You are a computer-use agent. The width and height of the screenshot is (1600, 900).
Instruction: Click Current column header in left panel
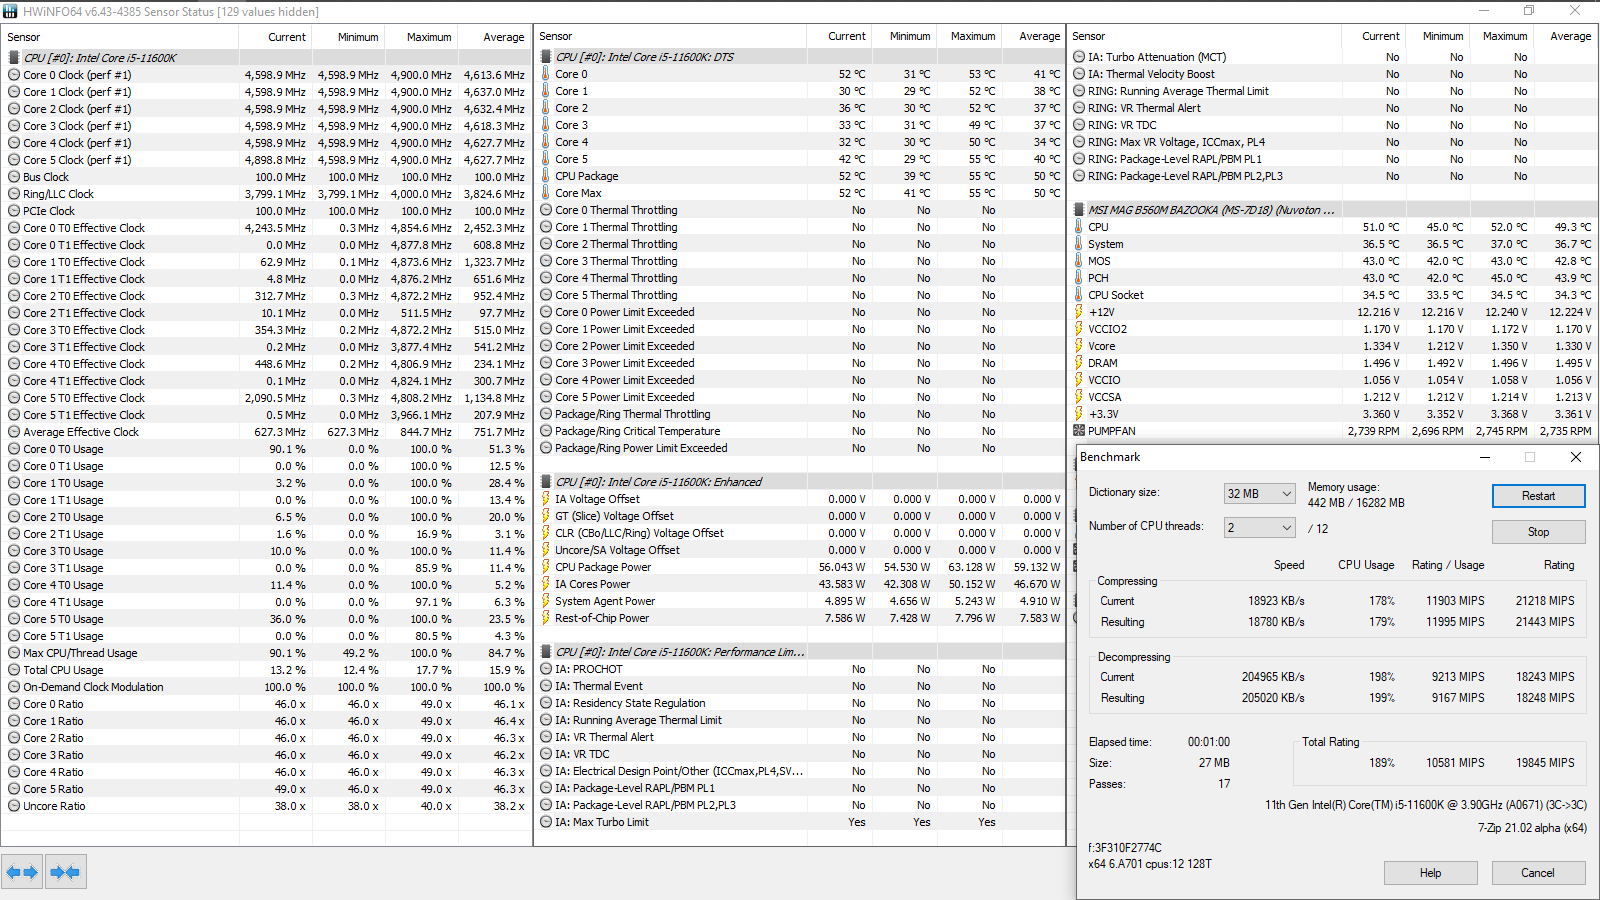[276, 37]
